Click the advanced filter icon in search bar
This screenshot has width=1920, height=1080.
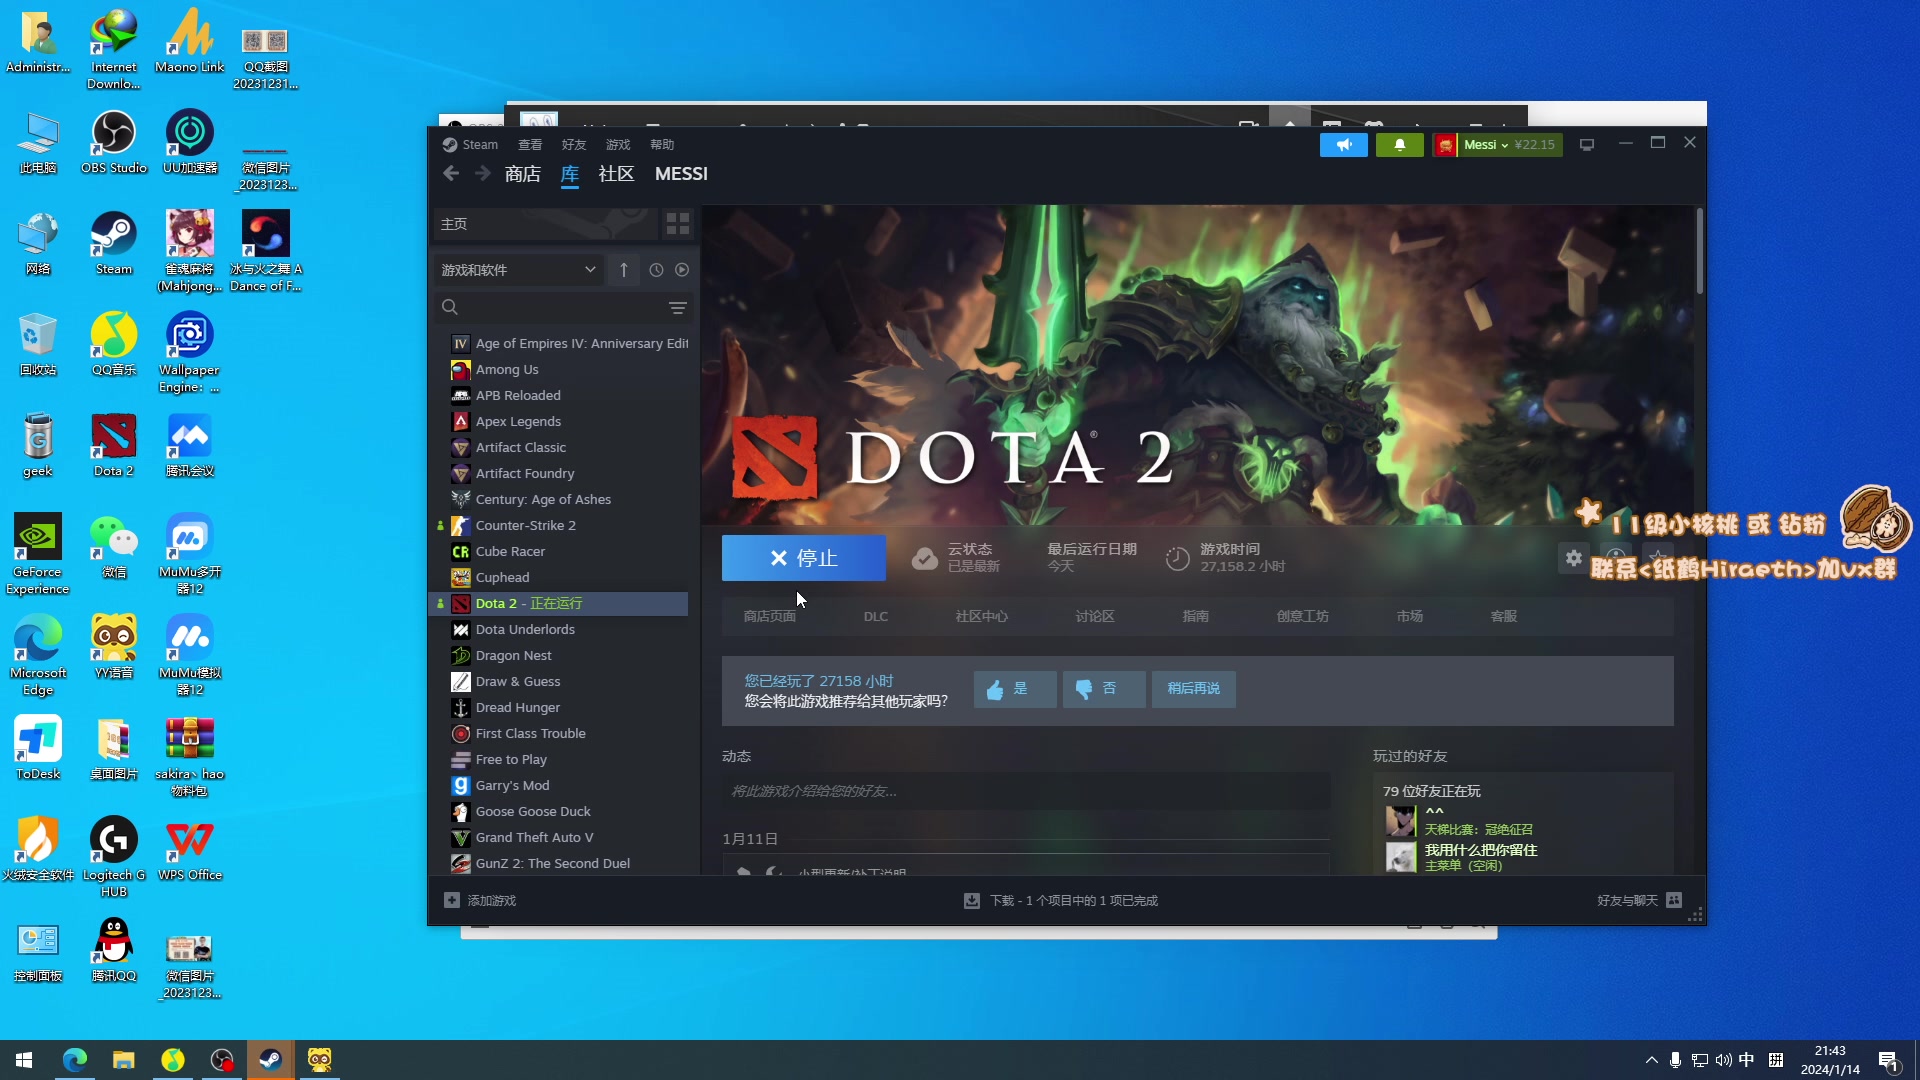[x=677, y=308]
